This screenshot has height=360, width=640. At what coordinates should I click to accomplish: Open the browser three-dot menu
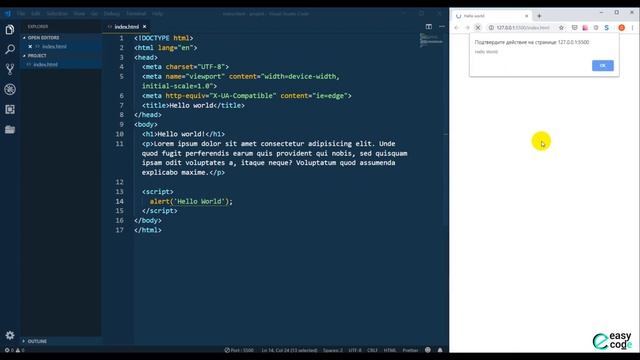click(x=632, y=28)
